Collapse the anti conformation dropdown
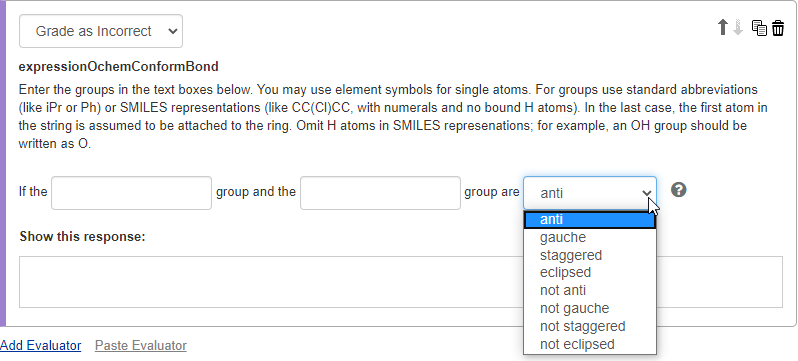Screen dimensions: 798x361 click(x=590, y=193)
